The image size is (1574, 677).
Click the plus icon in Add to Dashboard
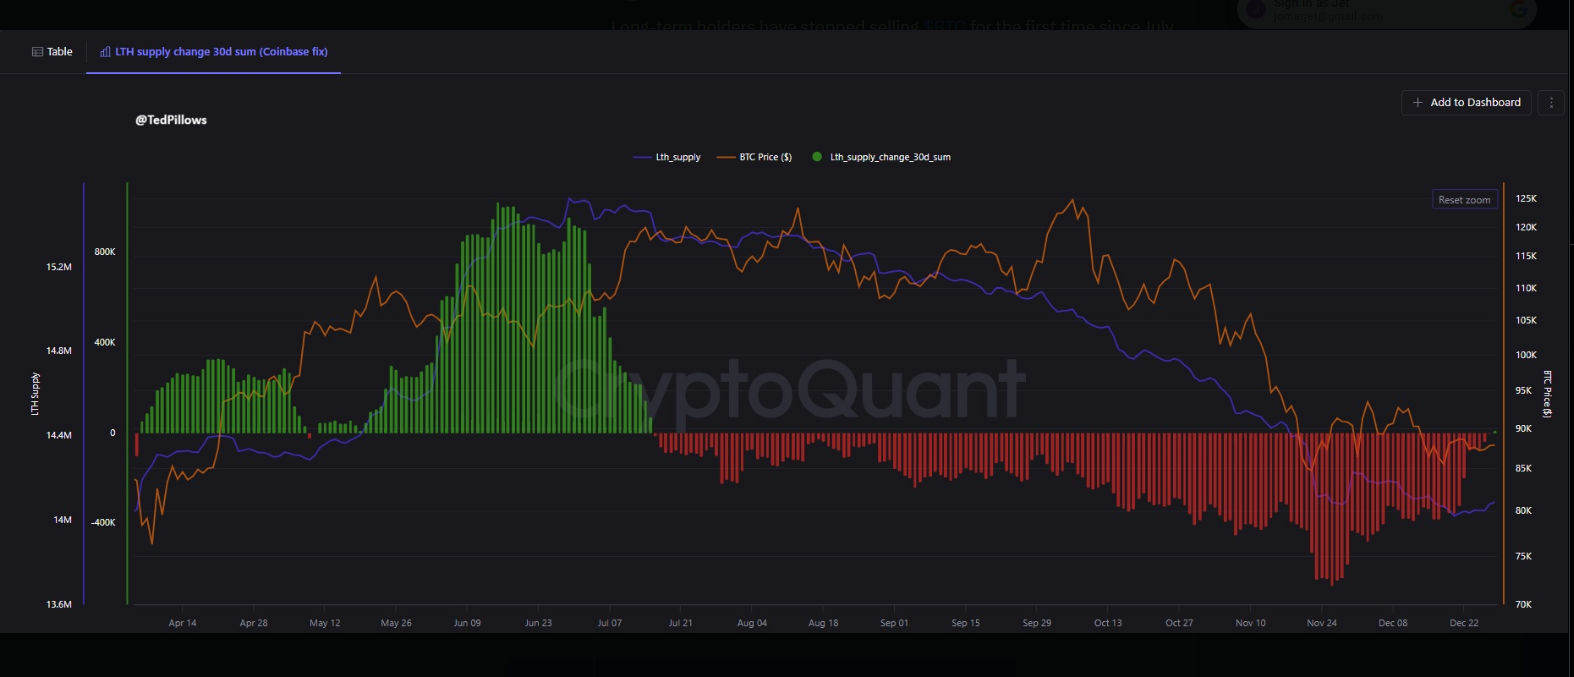coord(1417,102)
